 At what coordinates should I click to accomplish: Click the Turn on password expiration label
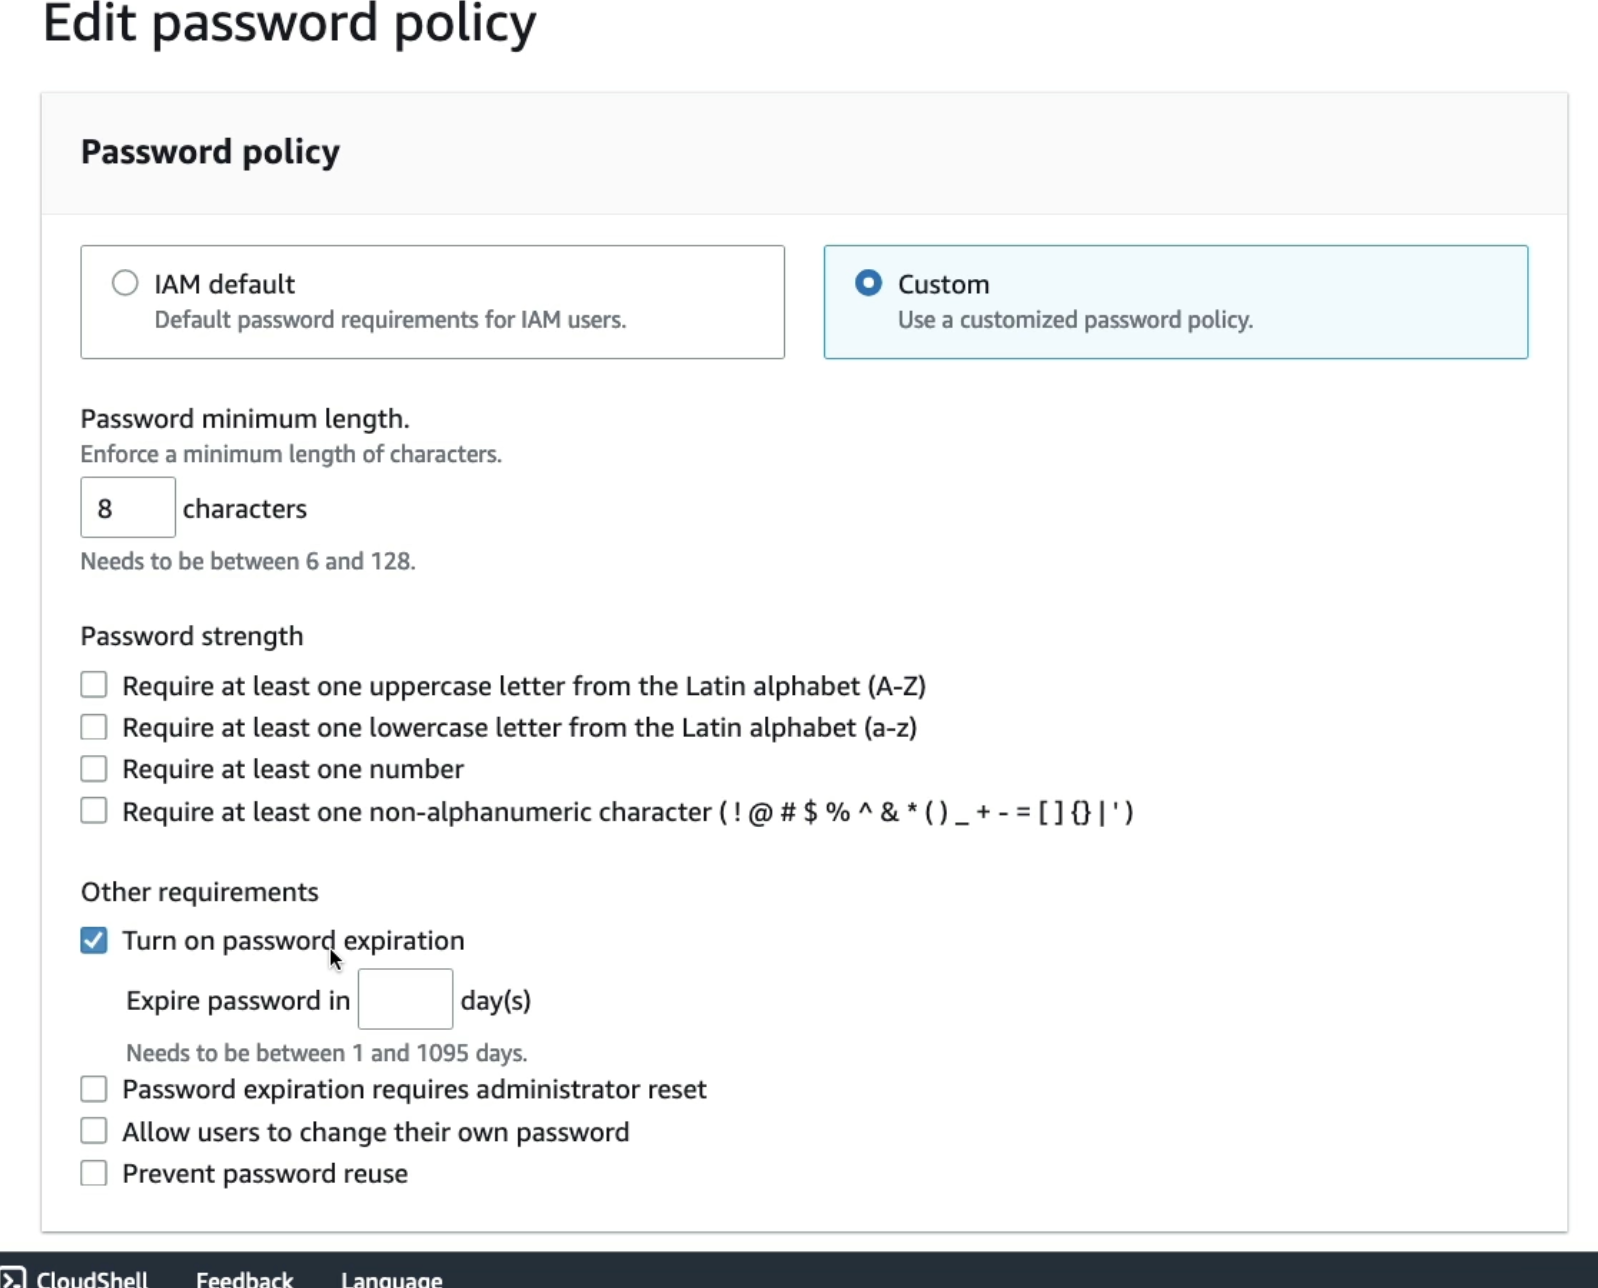pyautogui.click(x=293, y=941)
